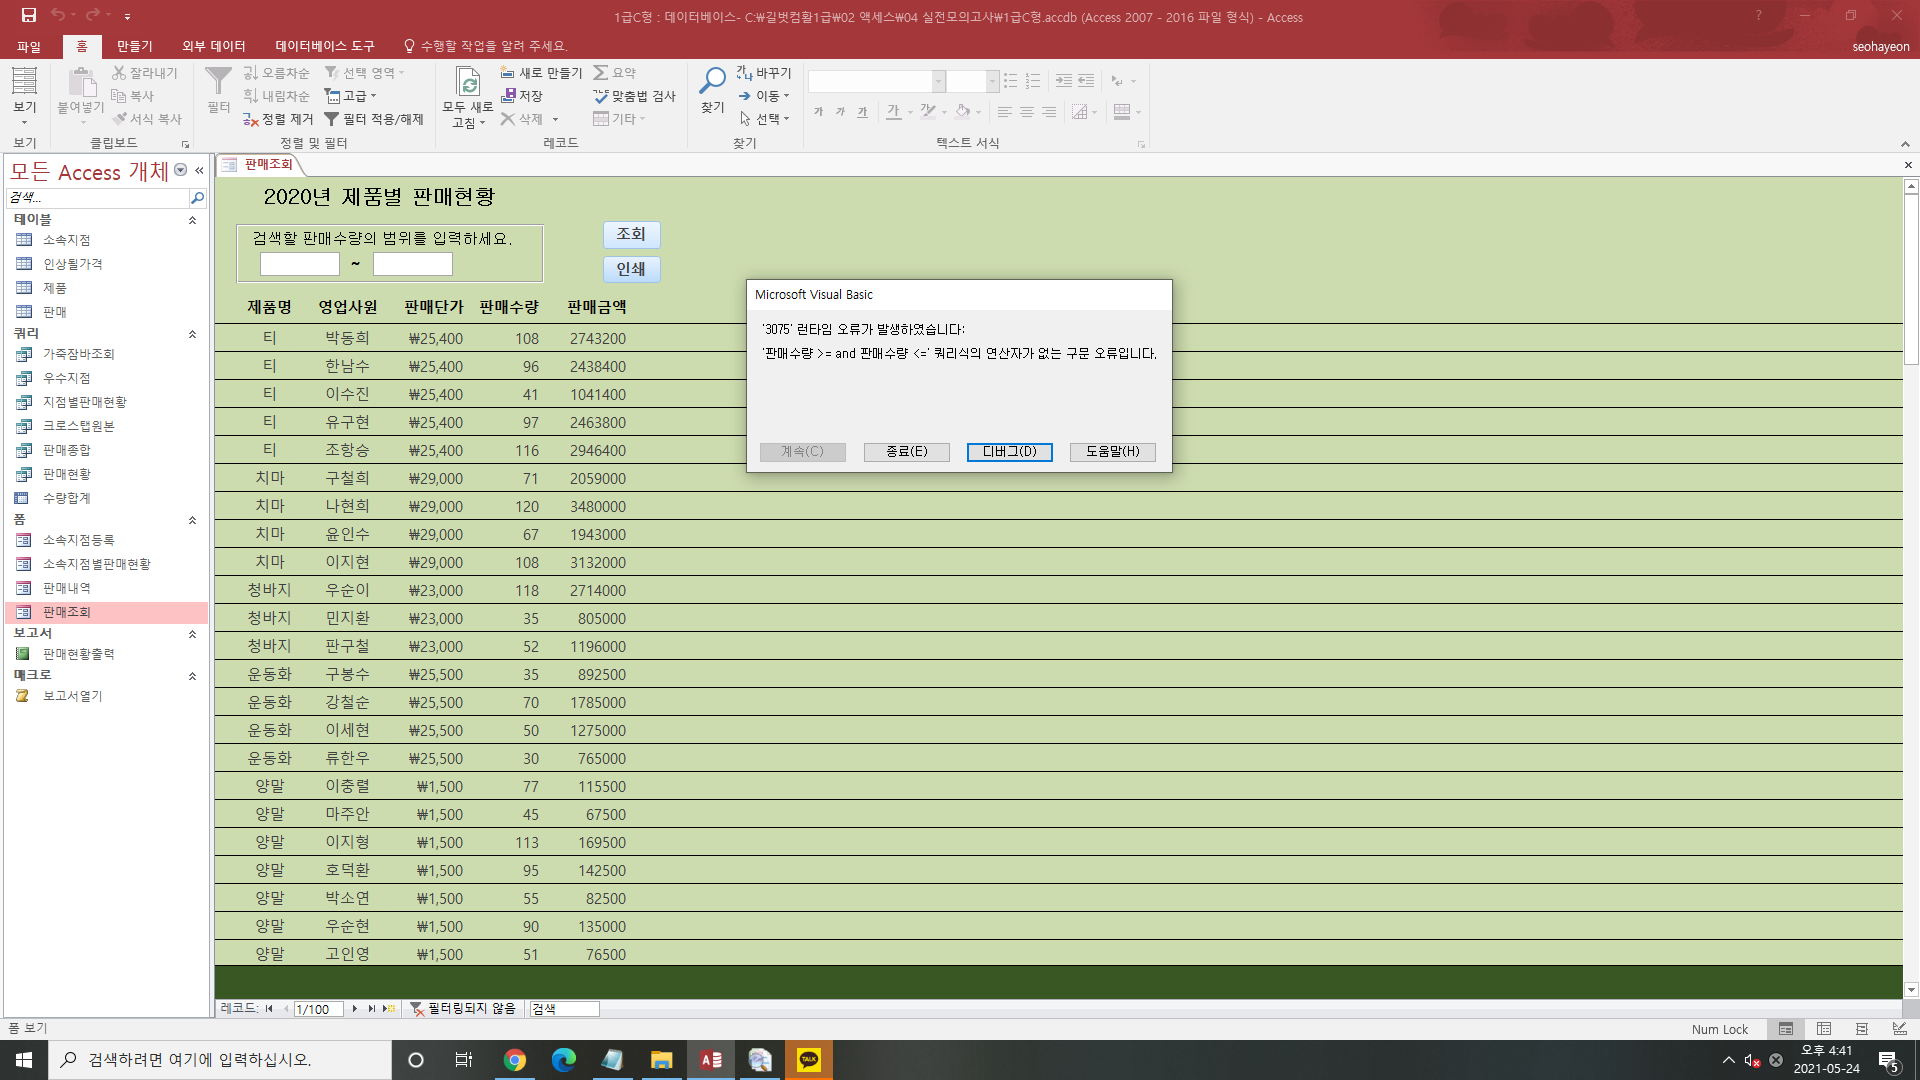Image resolution: width=1920 pixels, height=1080 pixels.
Task: Go to next record navigation arrow
Action: pos(355,1009)
